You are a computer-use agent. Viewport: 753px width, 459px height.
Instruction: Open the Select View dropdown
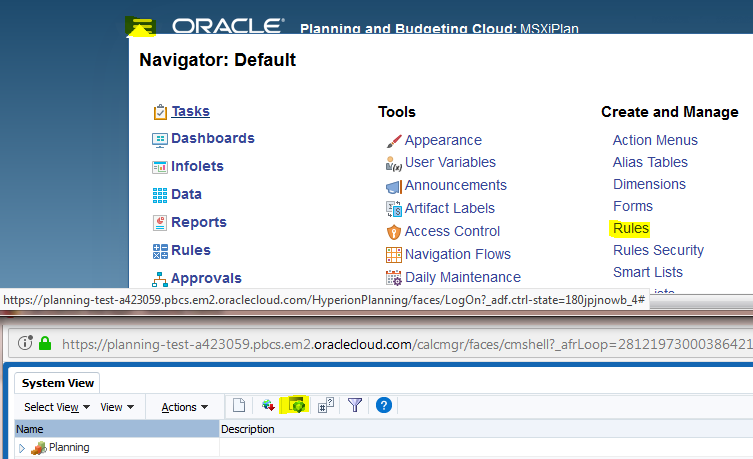(57, 407)
